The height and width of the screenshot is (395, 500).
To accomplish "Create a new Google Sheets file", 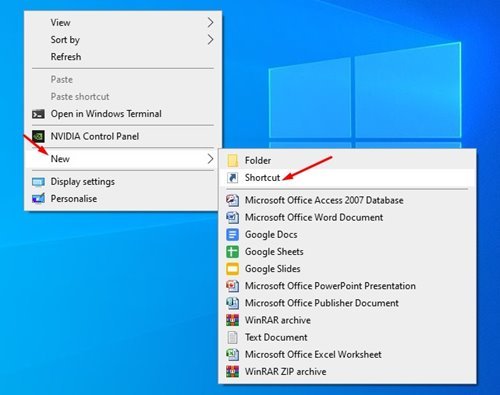I will point(347,252).
